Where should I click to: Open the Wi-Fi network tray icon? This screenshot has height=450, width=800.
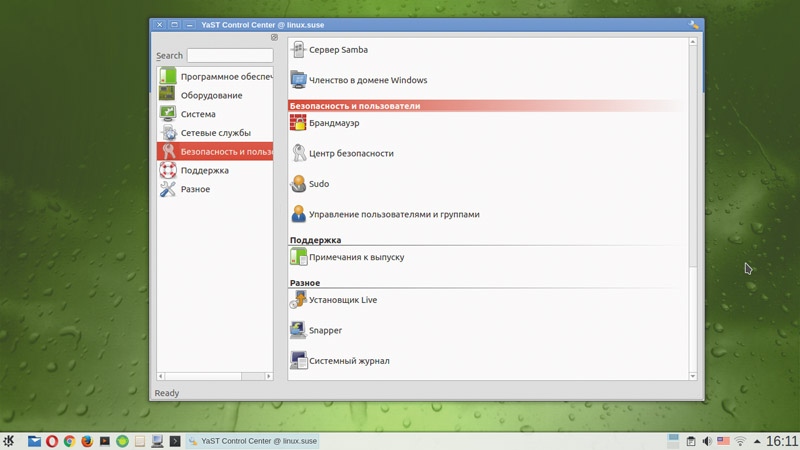740,441
